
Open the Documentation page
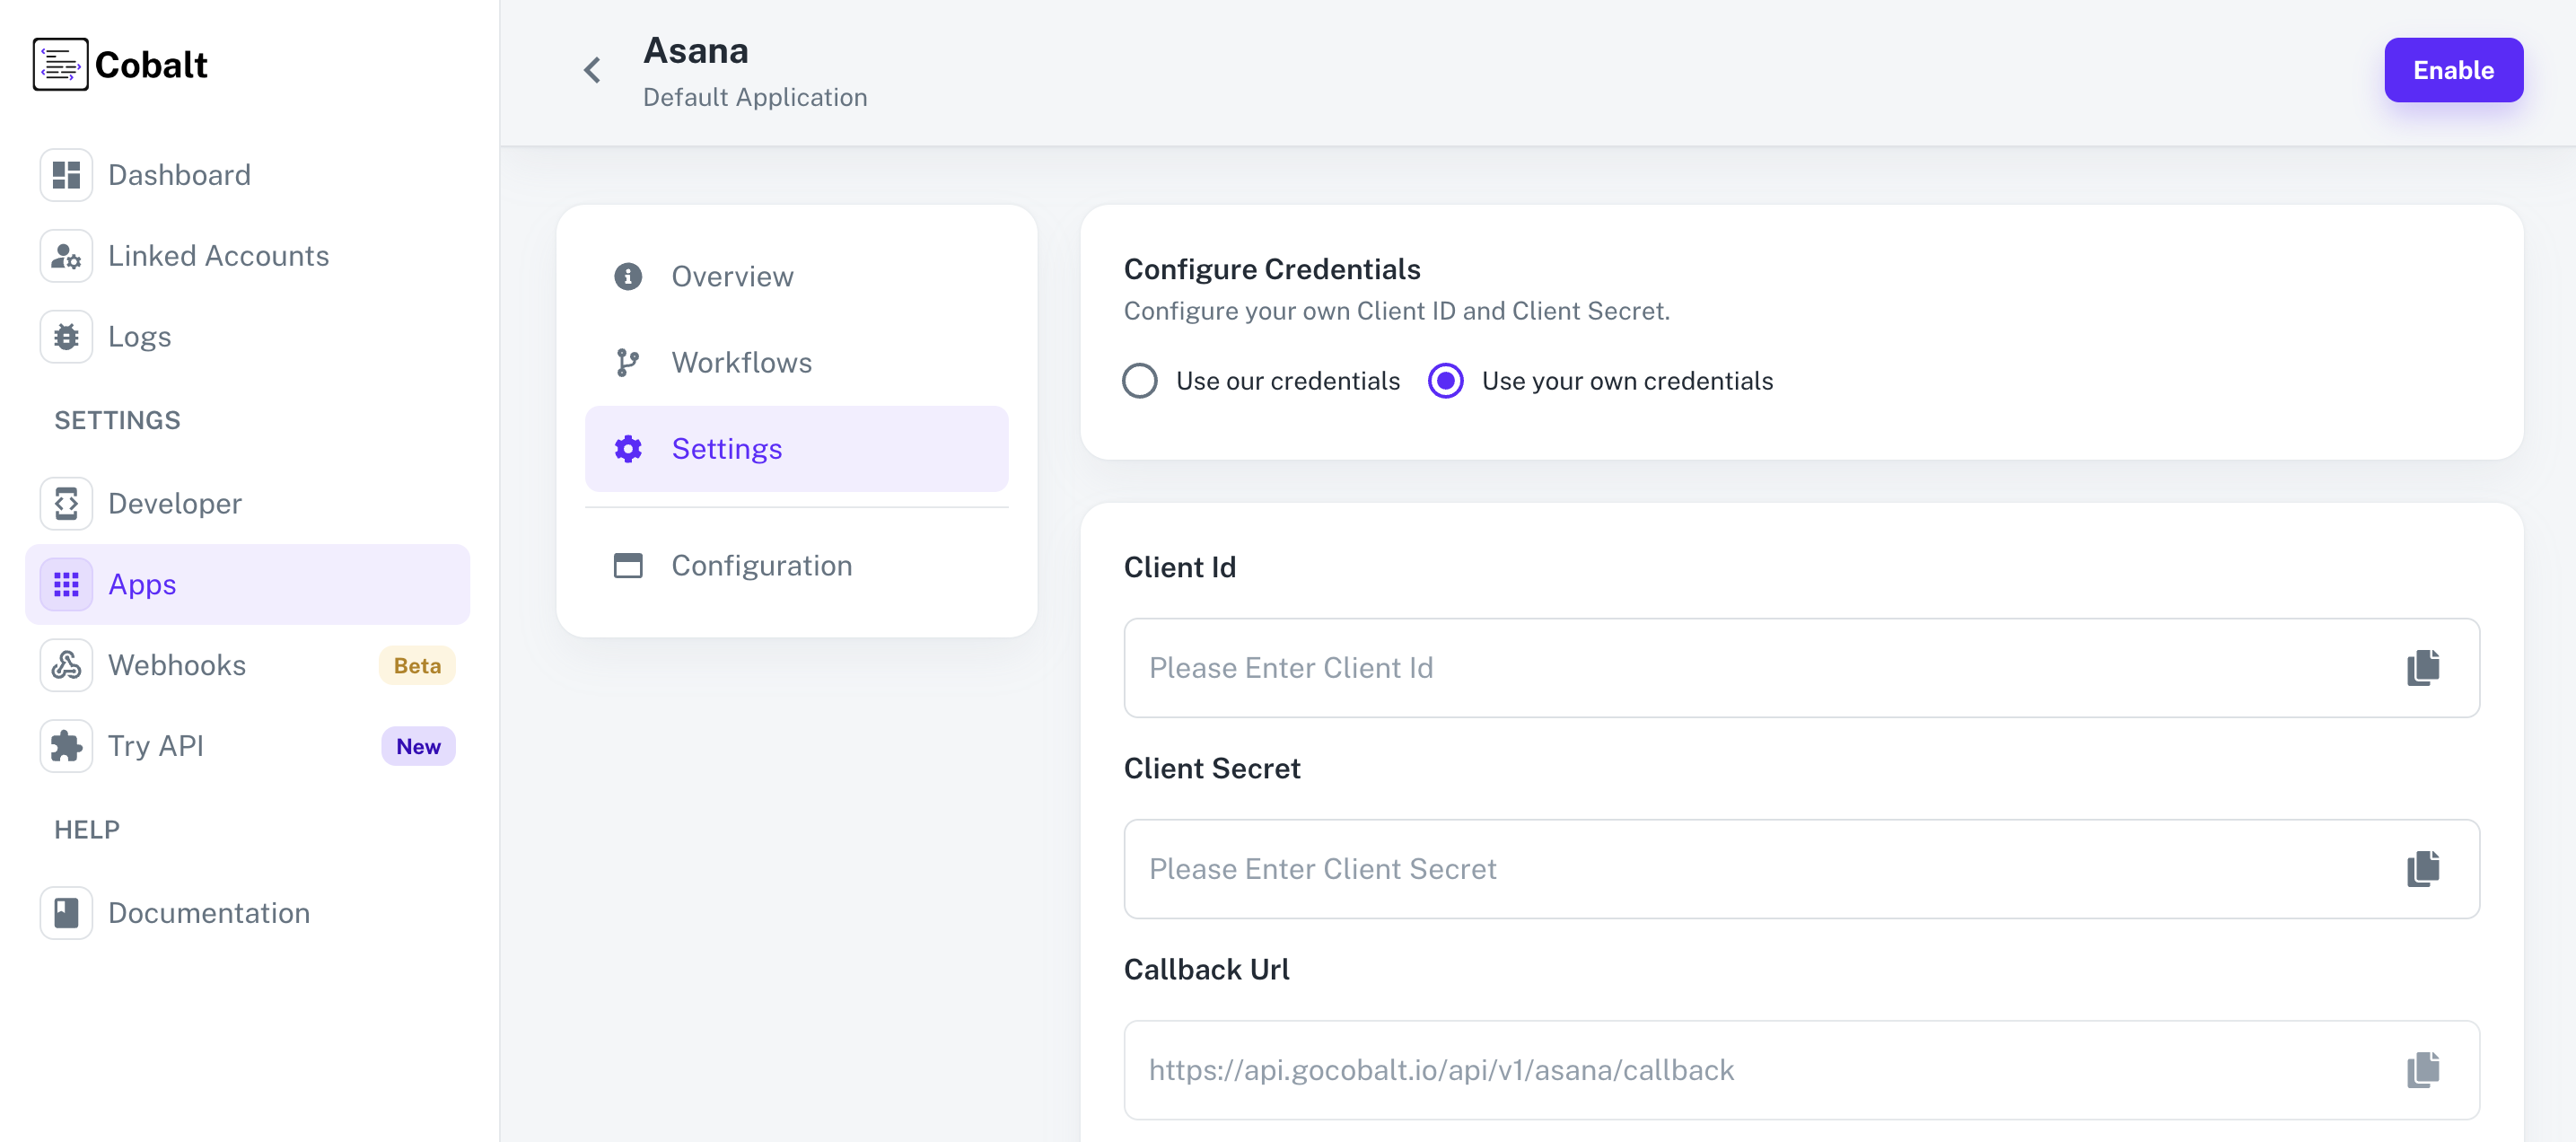(208, 912)
